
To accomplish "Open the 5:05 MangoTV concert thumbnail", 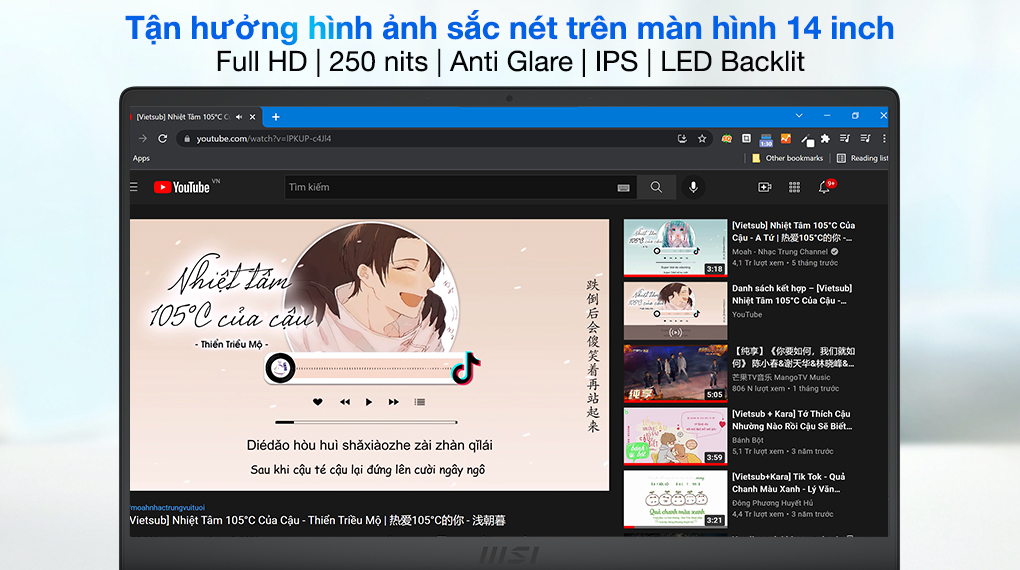I will click(675, 373).
